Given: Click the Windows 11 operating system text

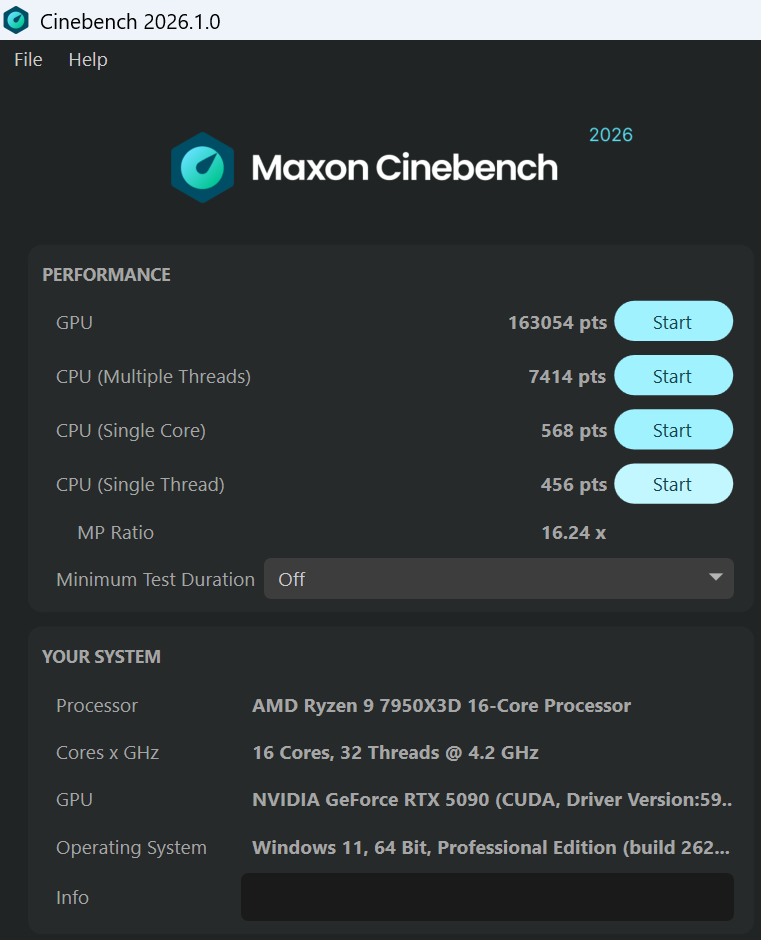Looking at the screenshot, I should click(490, 847).
